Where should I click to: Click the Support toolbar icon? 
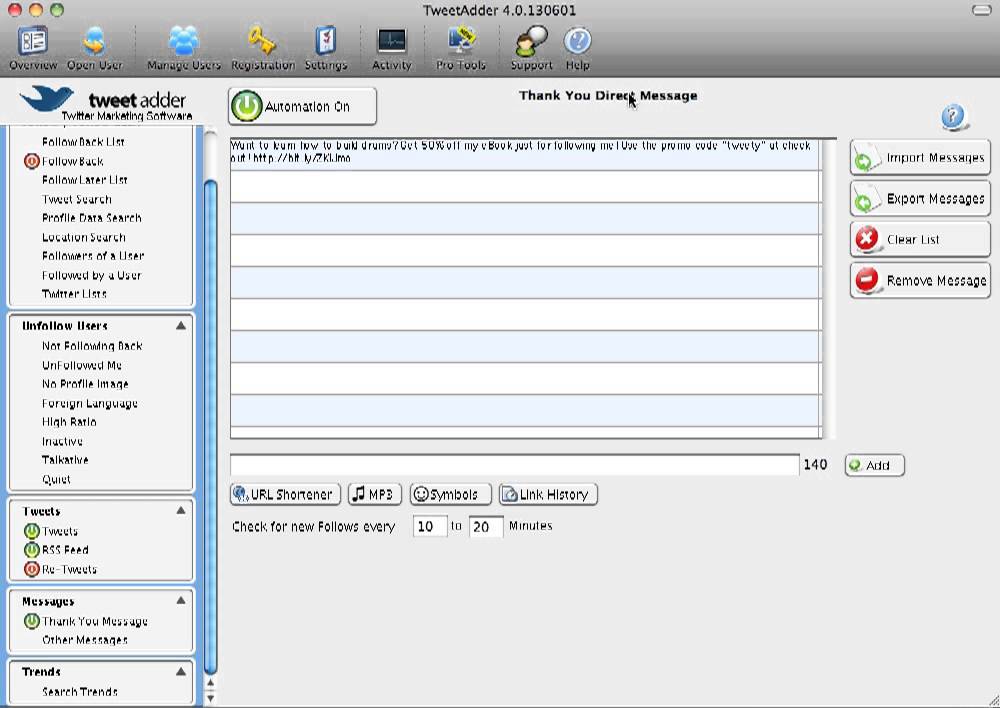click(x=531, y=48)
